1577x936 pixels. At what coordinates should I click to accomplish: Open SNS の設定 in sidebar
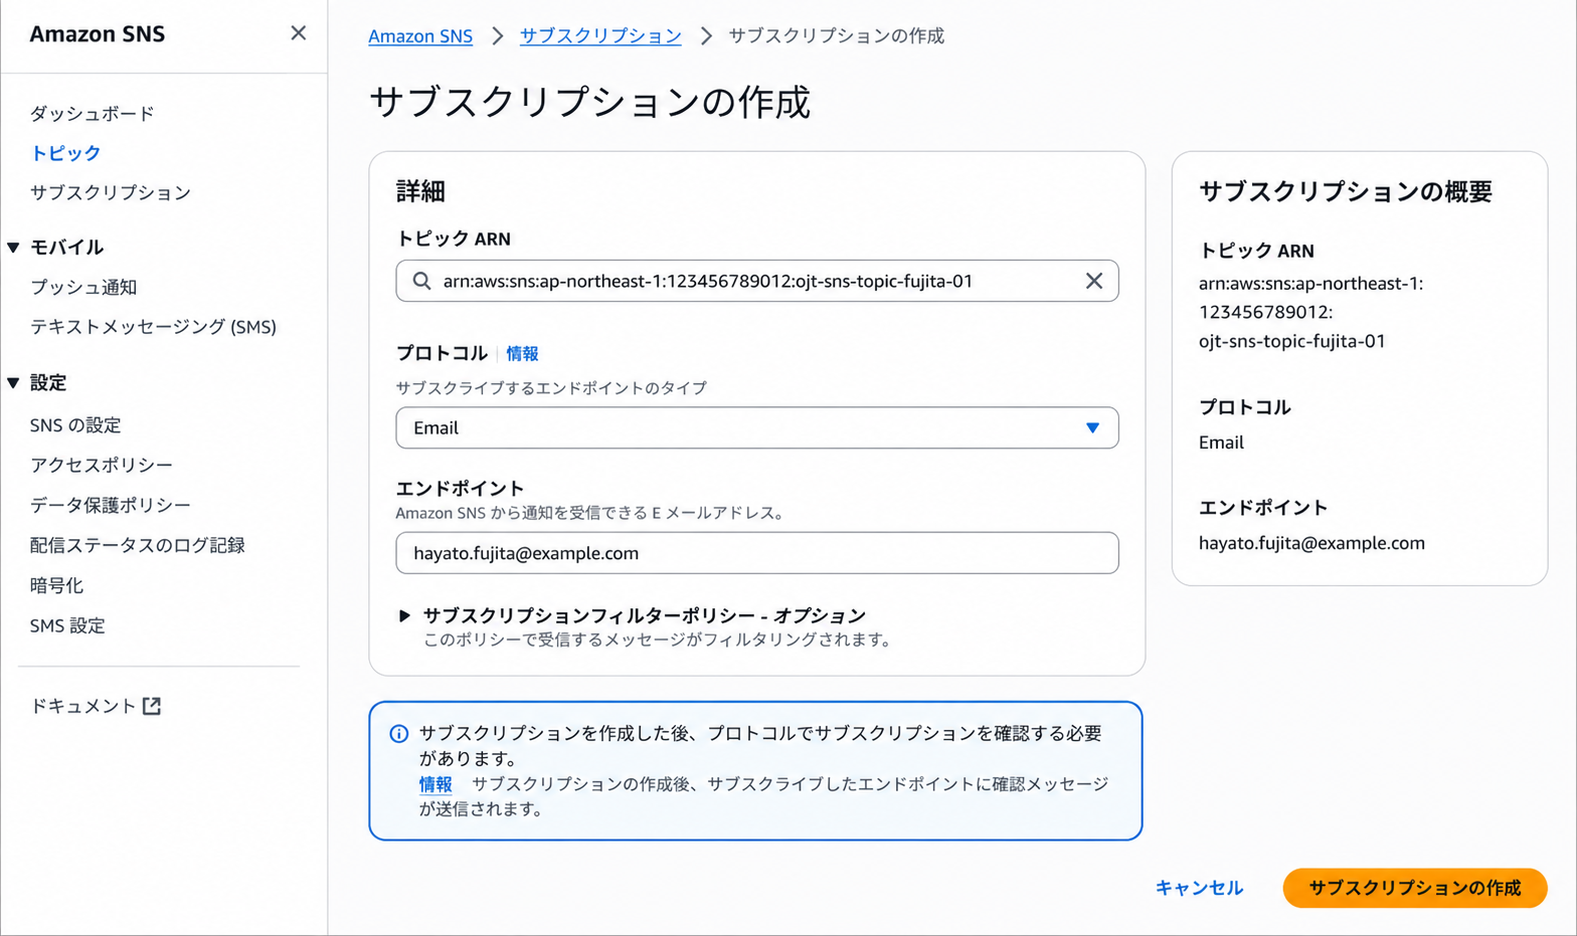coord(75,425)
